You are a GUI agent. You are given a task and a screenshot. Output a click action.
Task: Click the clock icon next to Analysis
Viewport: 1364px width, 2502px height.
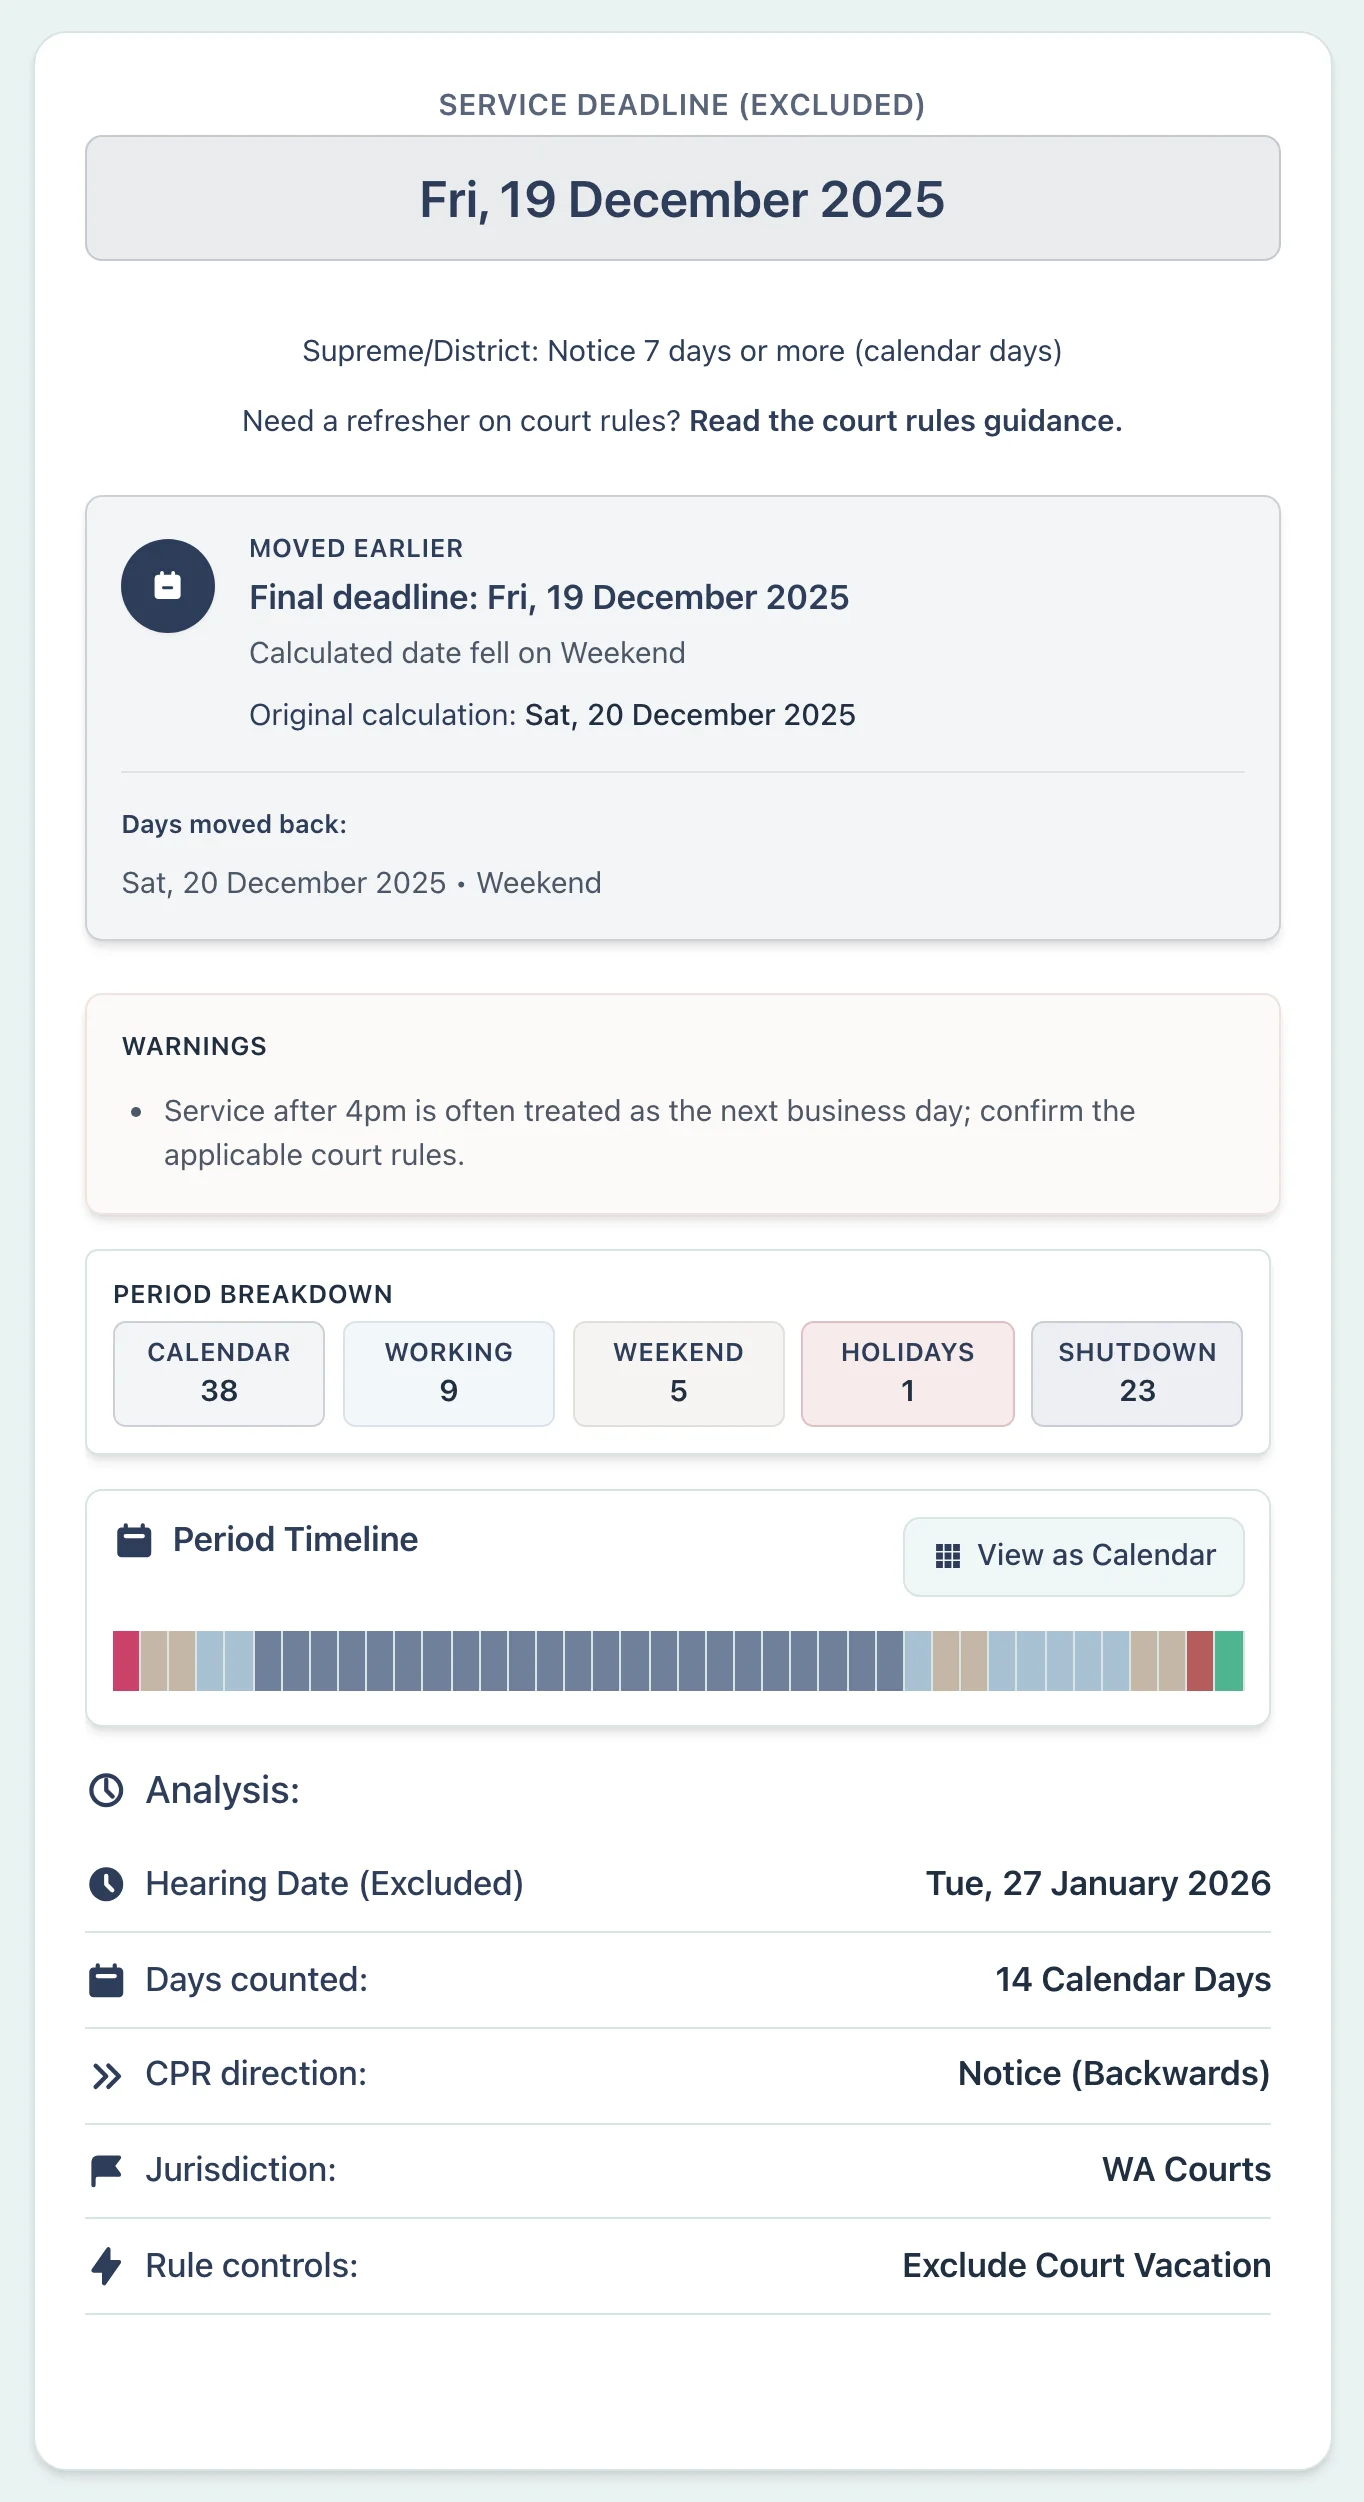pos(108,1790)
